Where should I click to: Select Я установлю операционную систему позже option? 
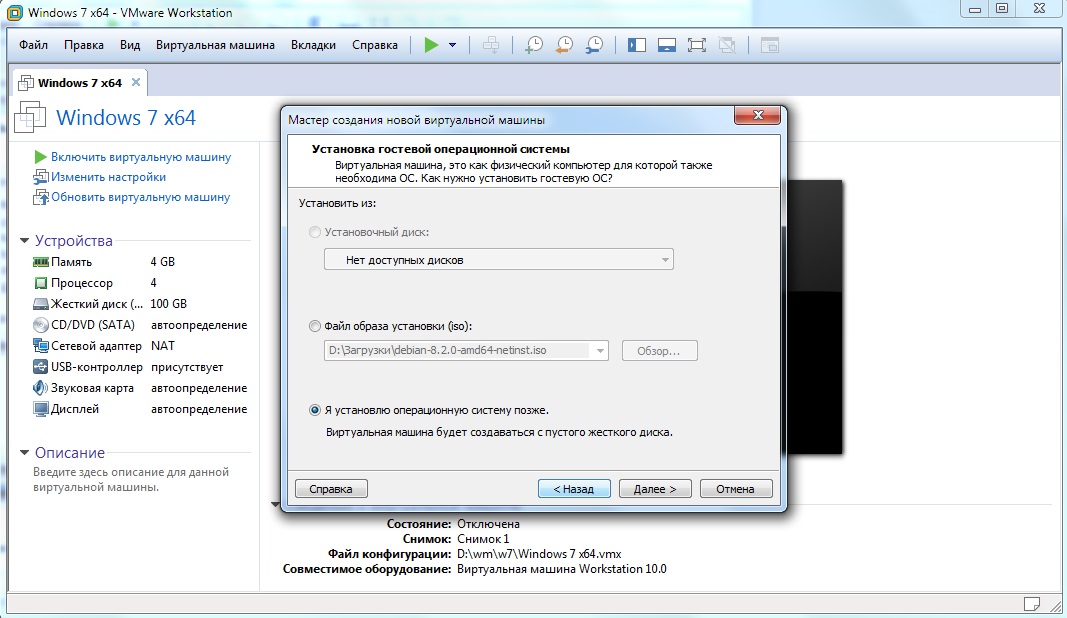point(314,410)
